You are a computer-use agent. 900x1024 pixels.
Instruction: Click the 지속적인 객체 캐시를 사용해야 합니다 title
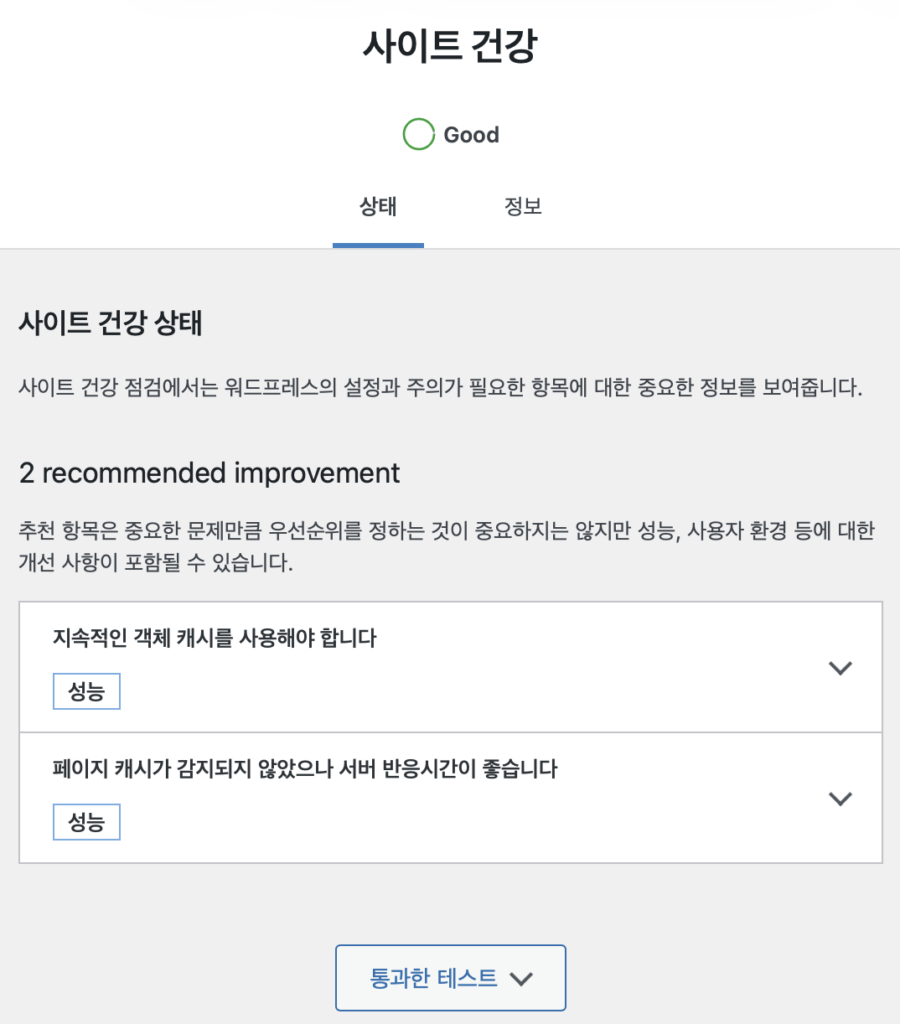214,638
